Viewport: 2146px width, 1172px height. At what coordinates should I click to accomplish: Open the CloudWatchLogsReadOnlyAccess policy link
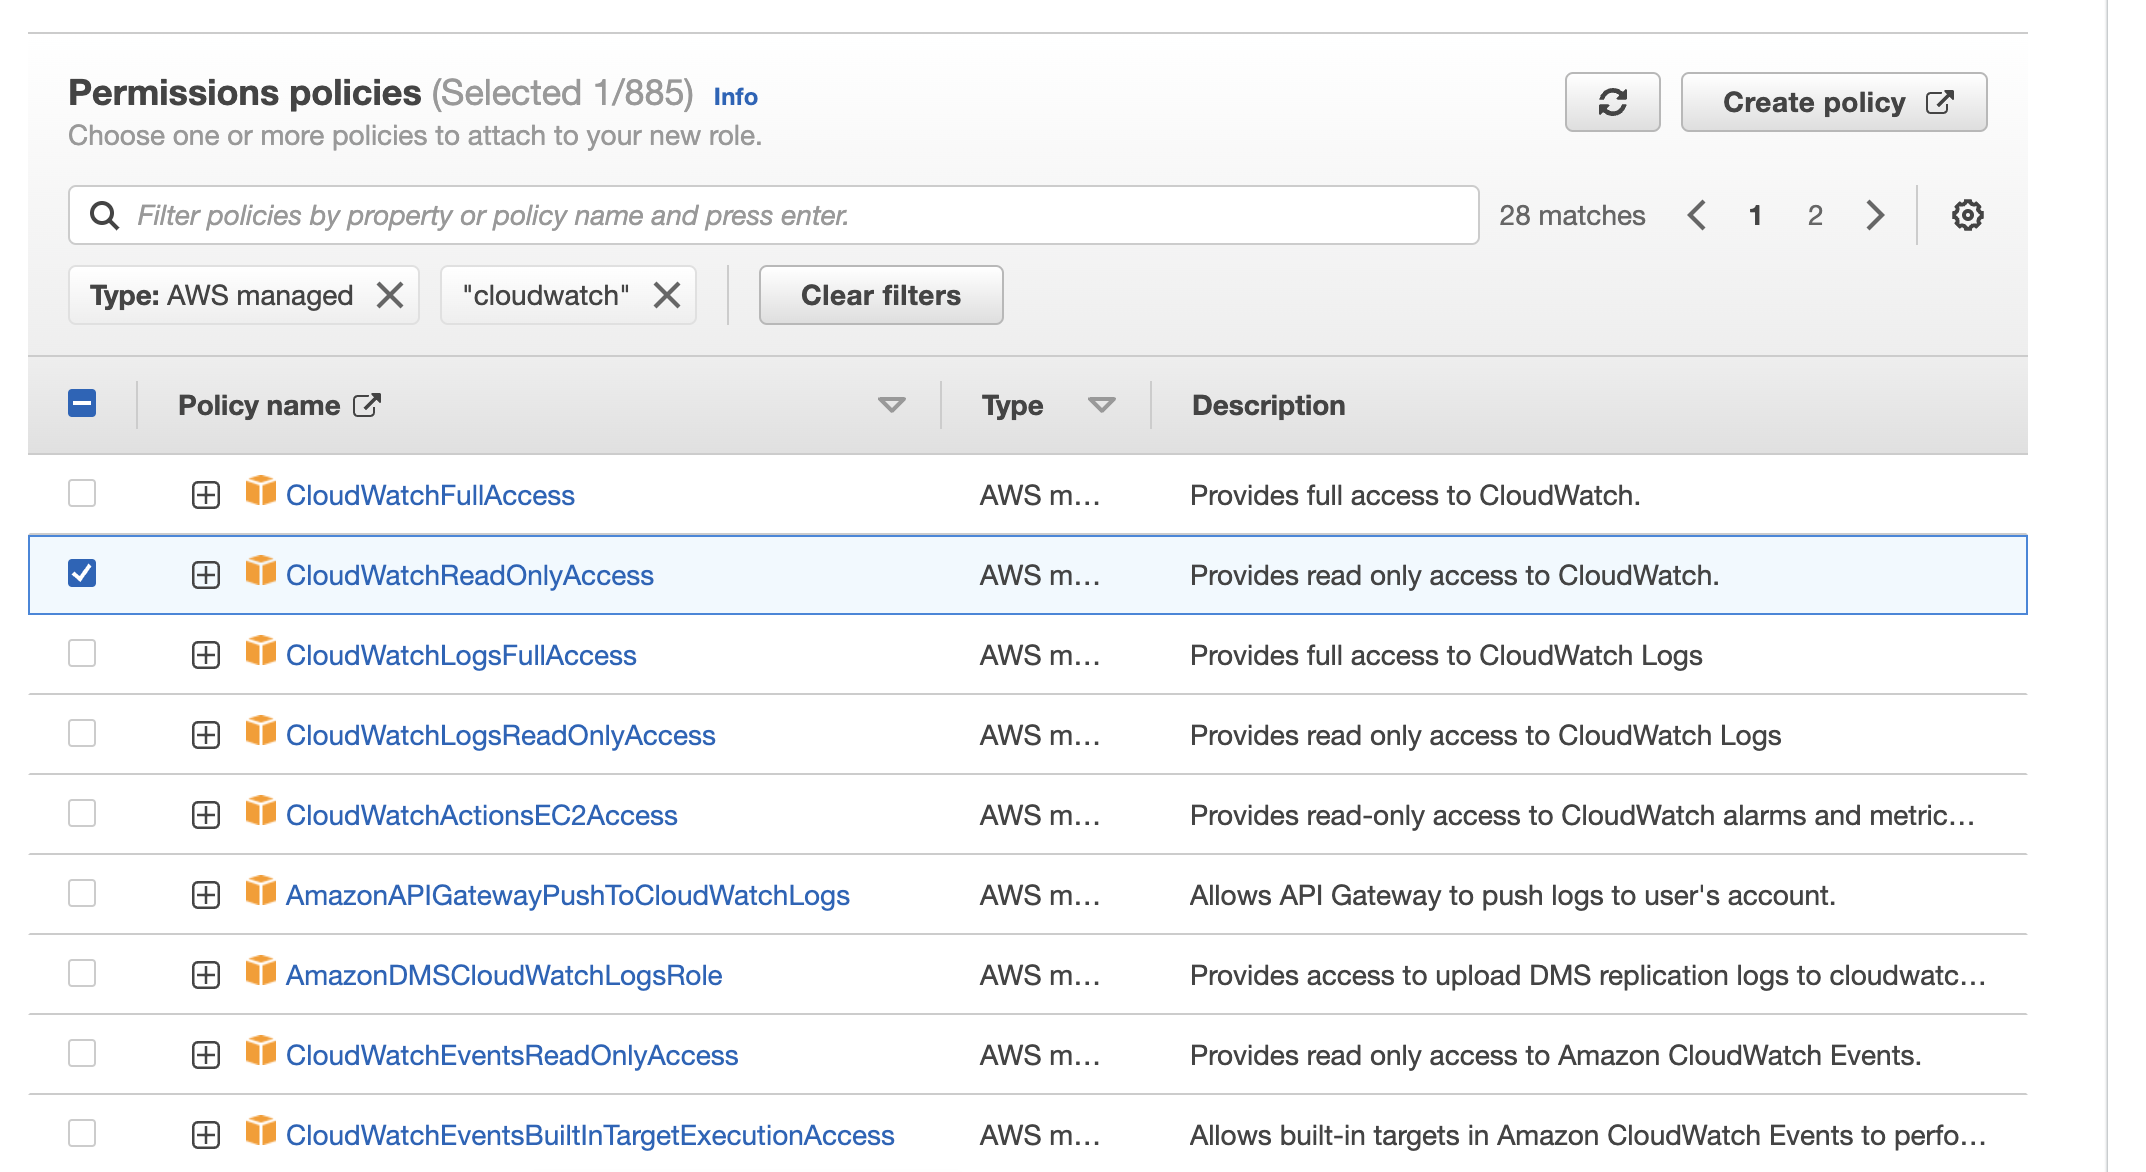tap(501, 735)
